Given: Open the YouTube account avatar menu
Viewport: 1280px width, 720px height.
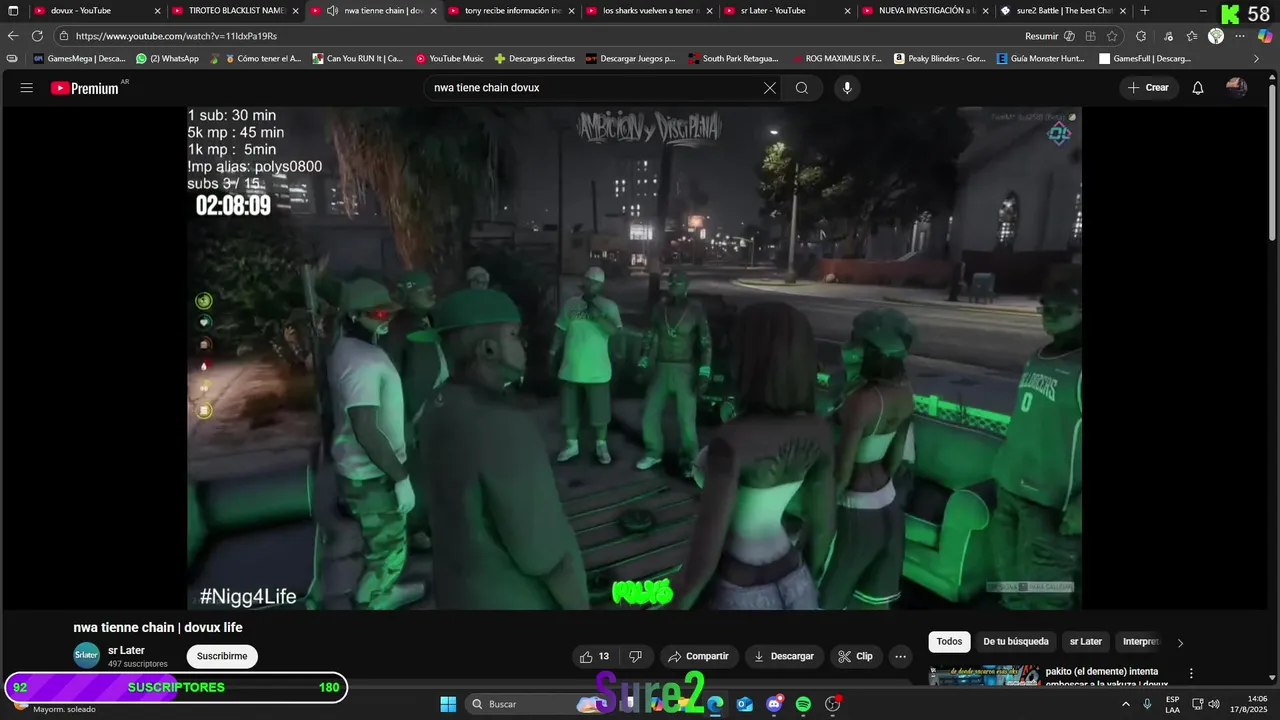Looking at the screenshot, I should [x=1237, y=88].
